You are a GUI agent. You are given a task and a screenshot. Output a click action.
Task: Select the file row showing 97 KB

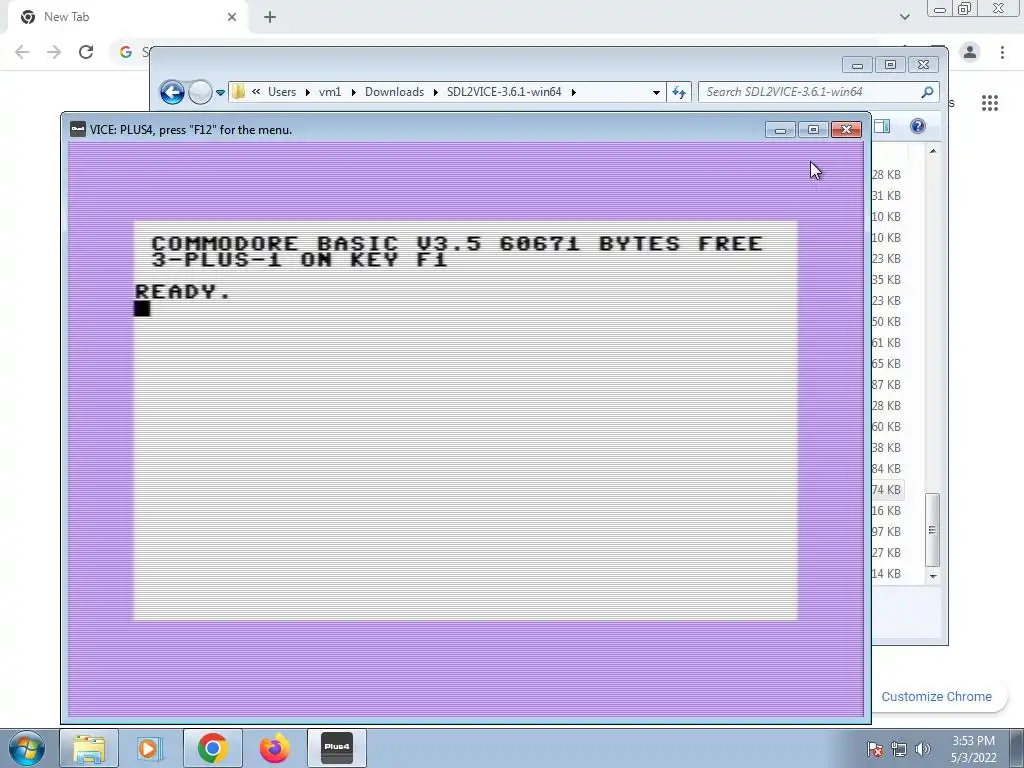click(x=887, y=531)
